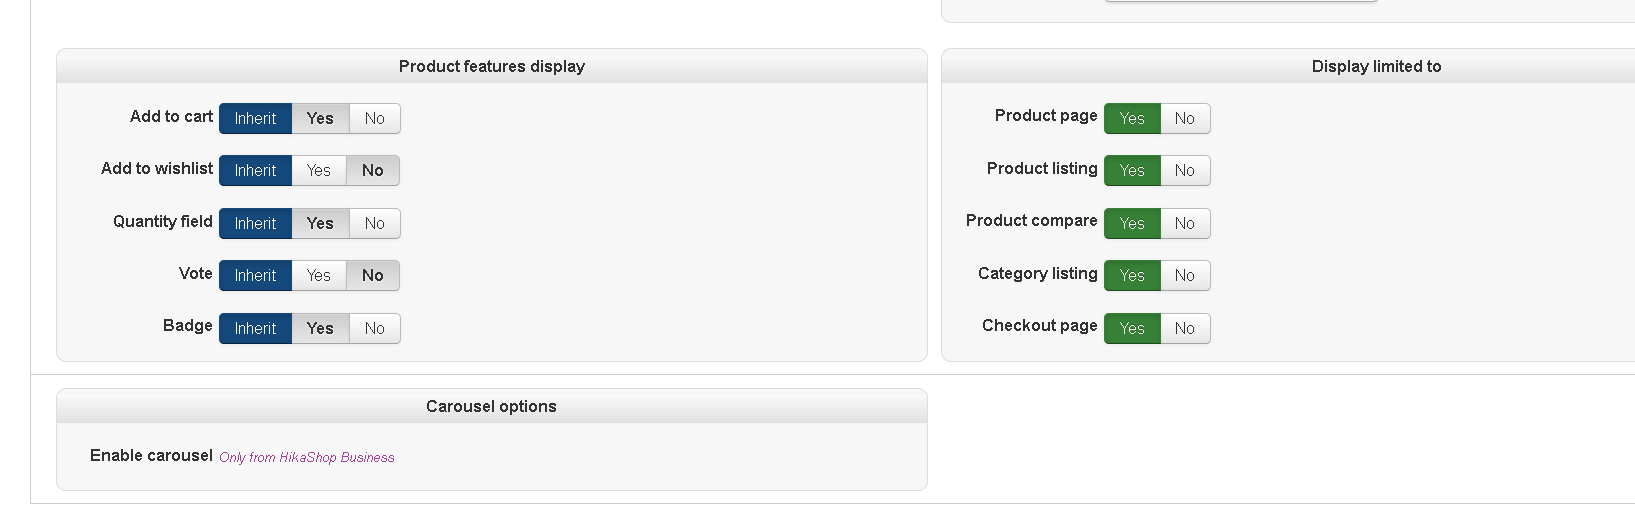
Task: Enable Vote with Yes
Action: 319,275
